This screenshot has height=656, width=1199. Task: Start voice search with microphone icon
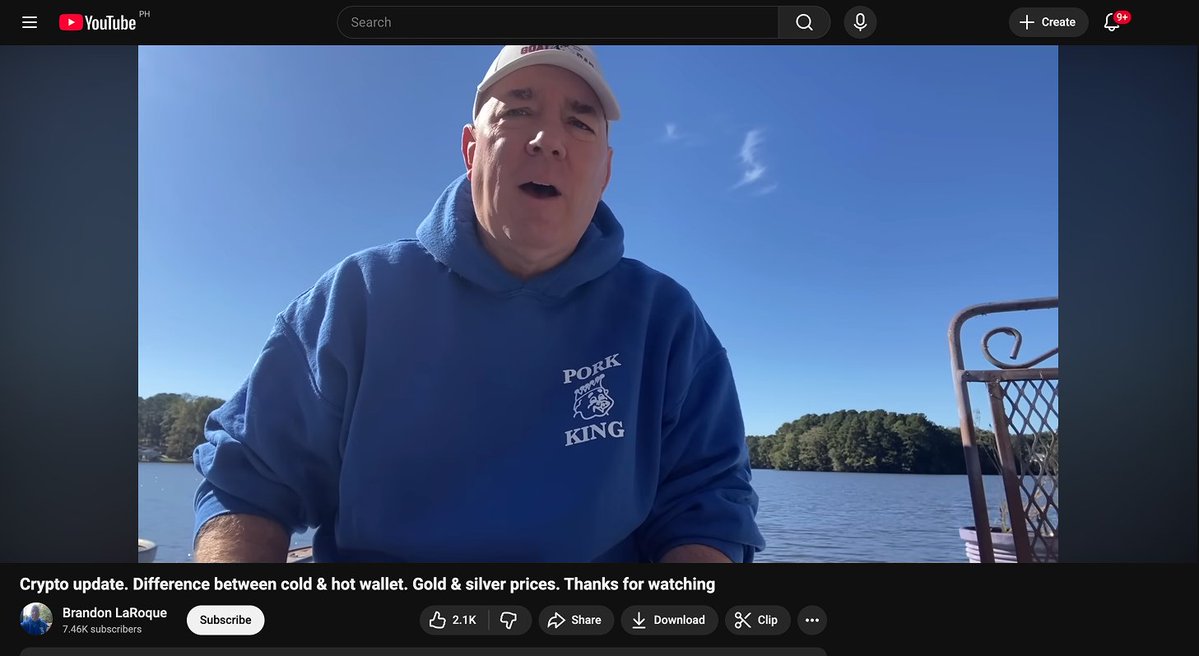tap(859, 22)
